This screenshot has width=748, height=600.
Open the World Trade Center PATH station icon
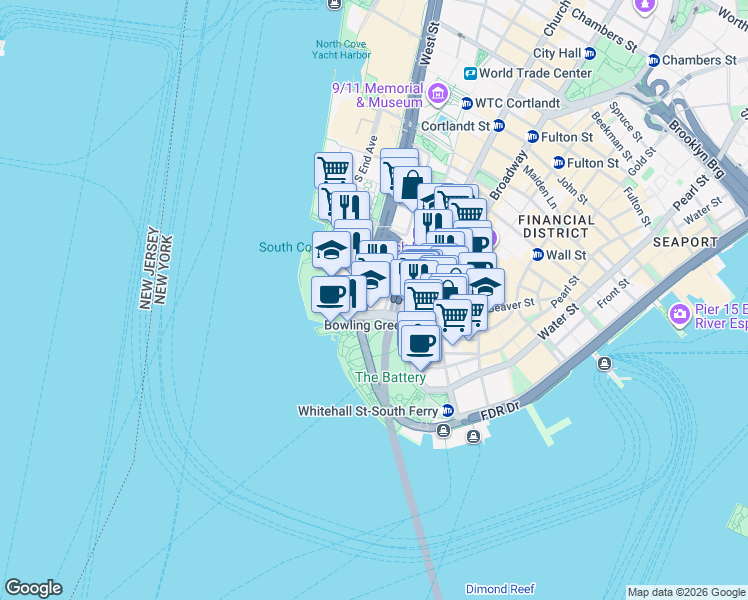pos(470,73)
